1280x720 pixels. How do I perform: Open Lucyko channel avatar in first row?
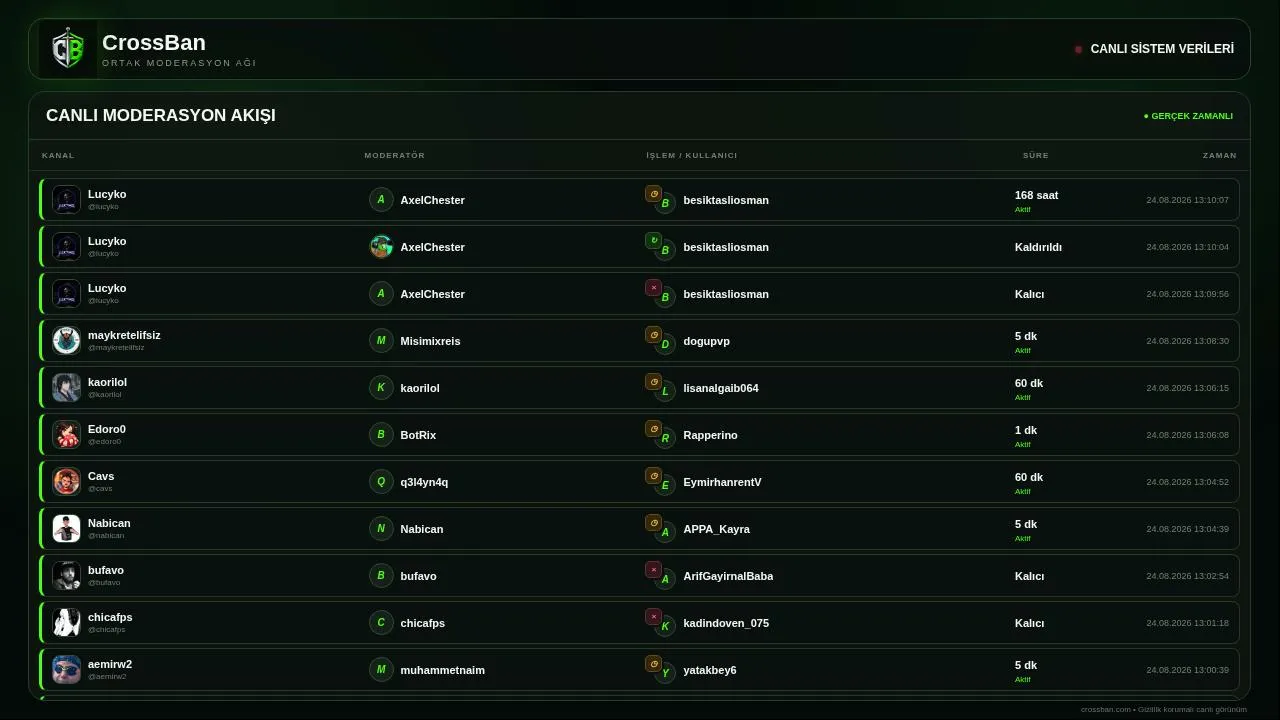tap(66, 199)
